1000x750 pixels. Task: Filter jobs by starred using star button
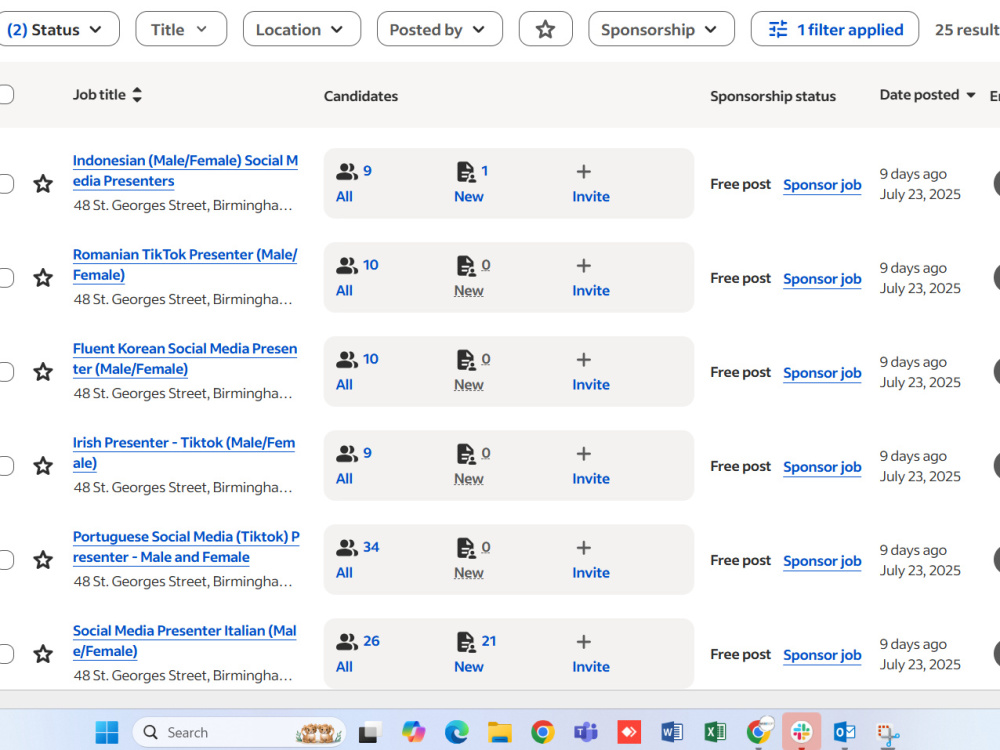click(x=545, y=29)
